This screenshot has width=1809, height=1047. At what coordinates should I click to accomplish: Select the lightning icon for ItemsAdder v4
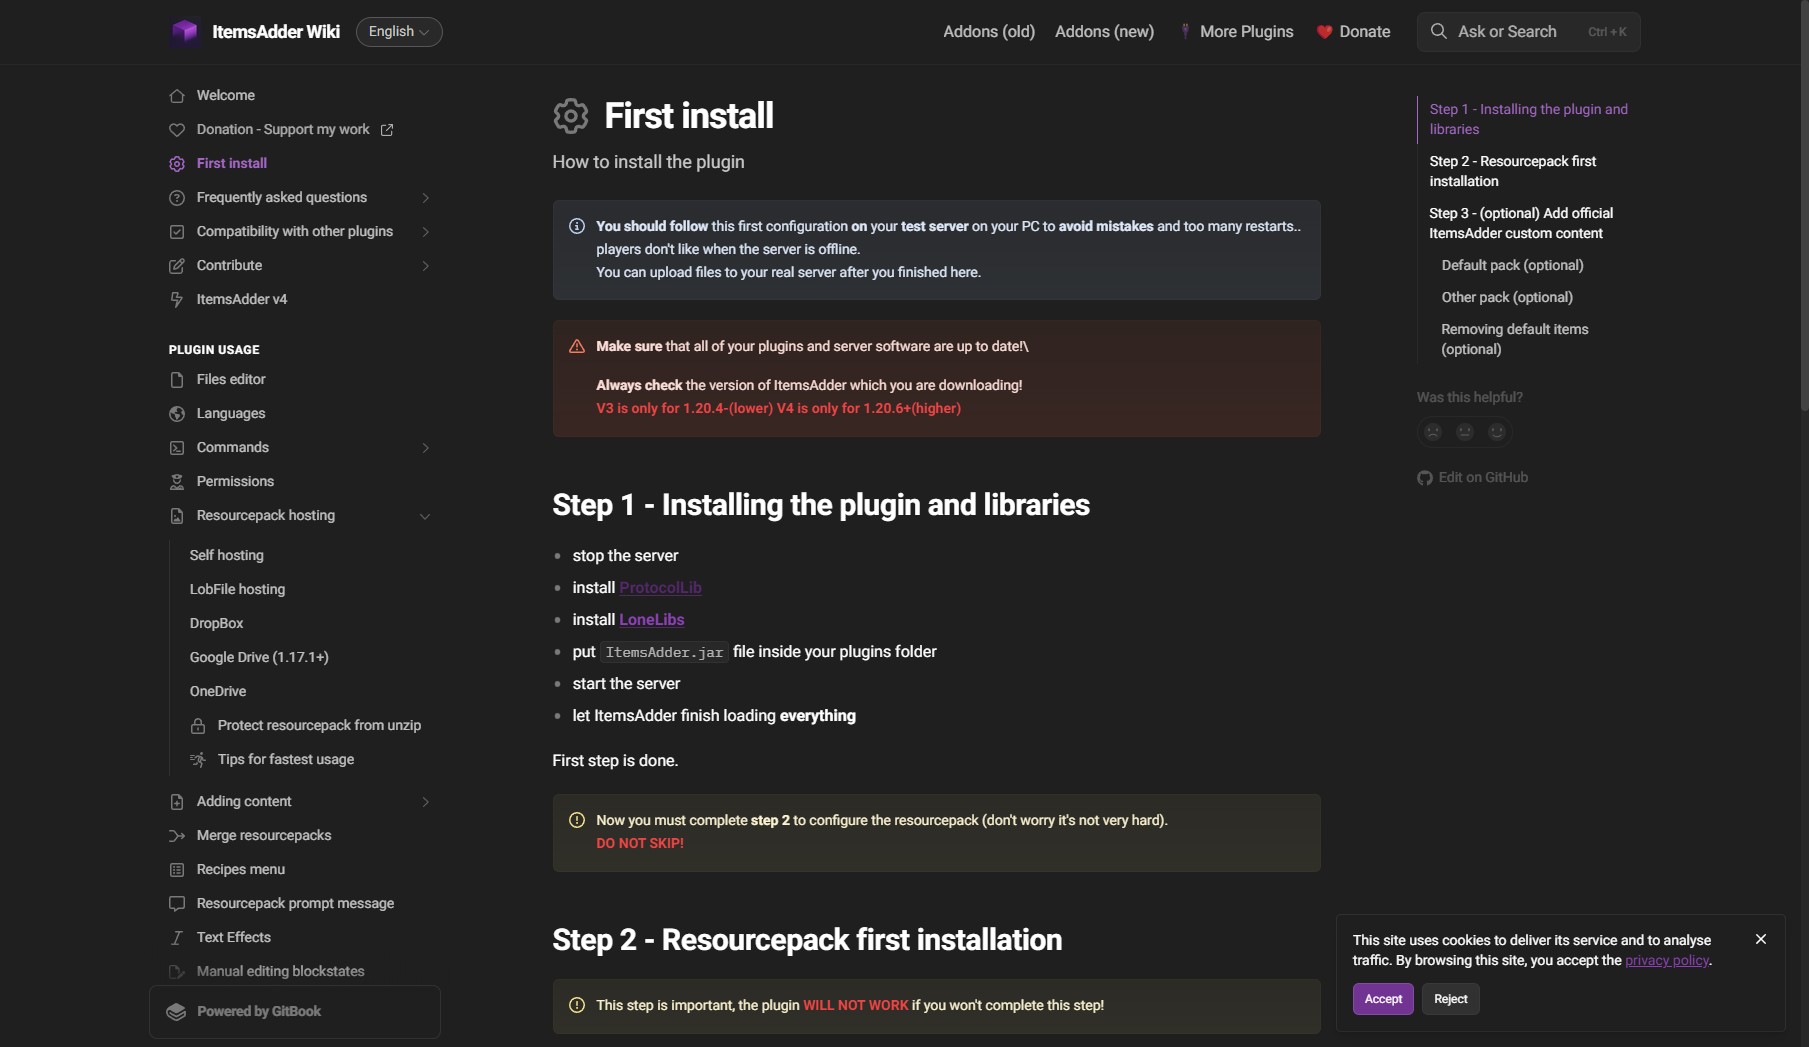pyautogui.click(x=177, y=299)
